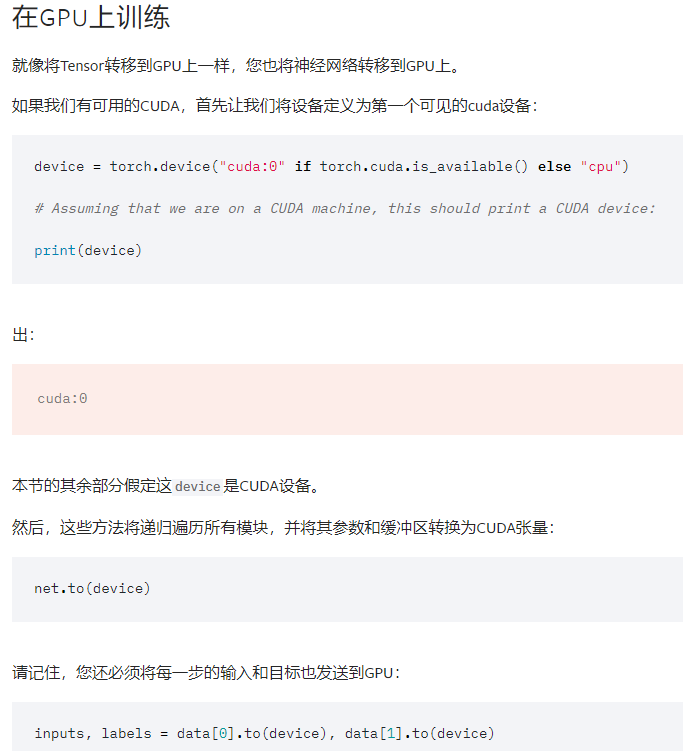Image resolution: width=683 pixels, height=751 pixels.
Task: Click the else keyword in the code
Action: click(x=554, y=167)
